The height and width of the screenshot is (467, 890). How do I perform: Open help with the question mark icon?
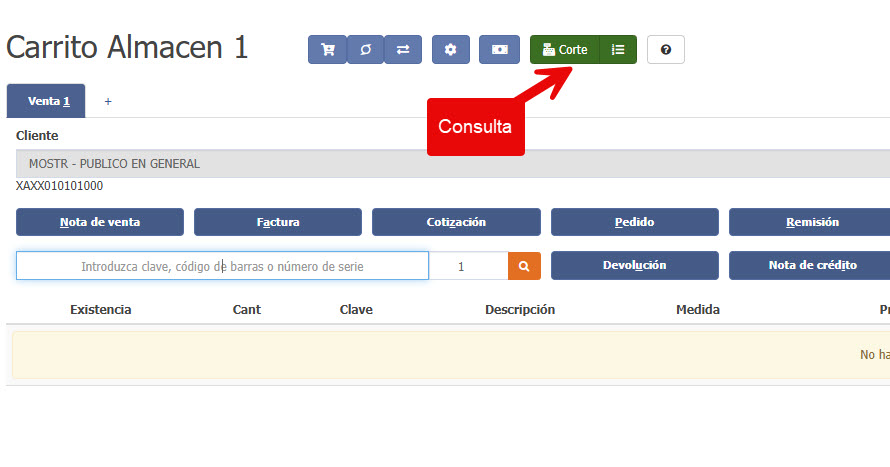[666, 50]
